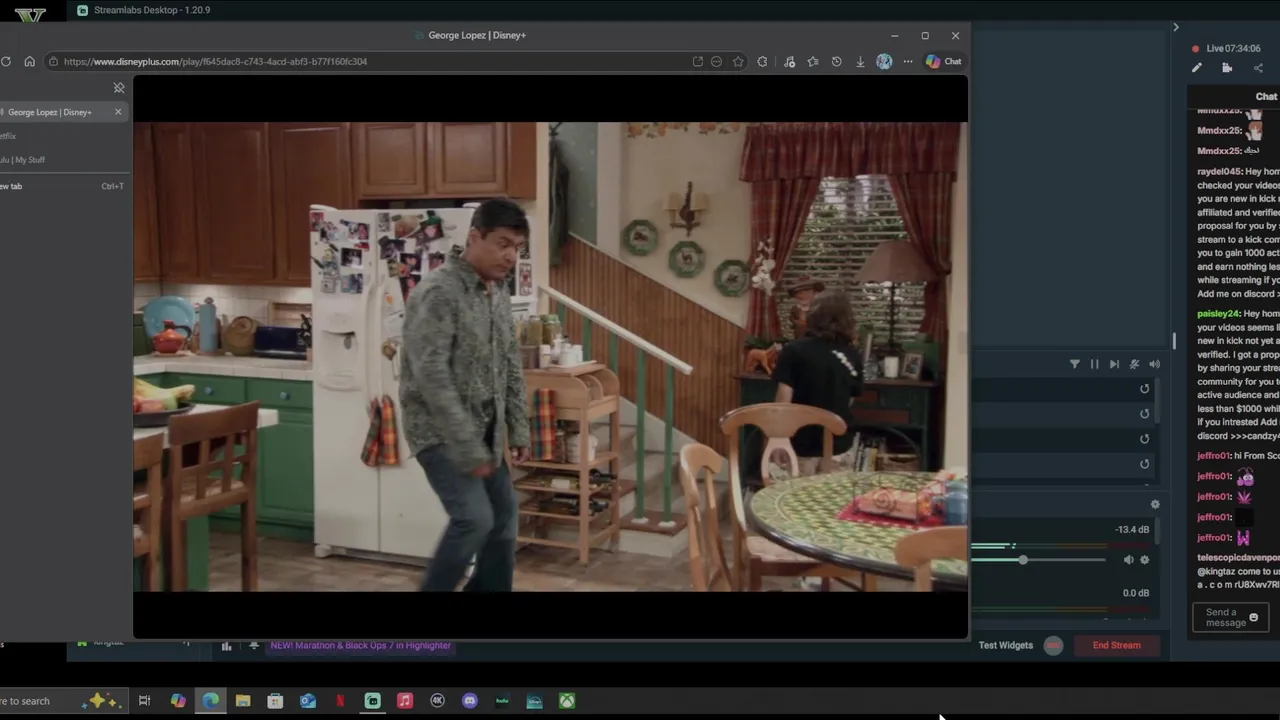
Task: Click the raydel045 username in chat
Action: pyautogui.click(x=1219, y=172)
